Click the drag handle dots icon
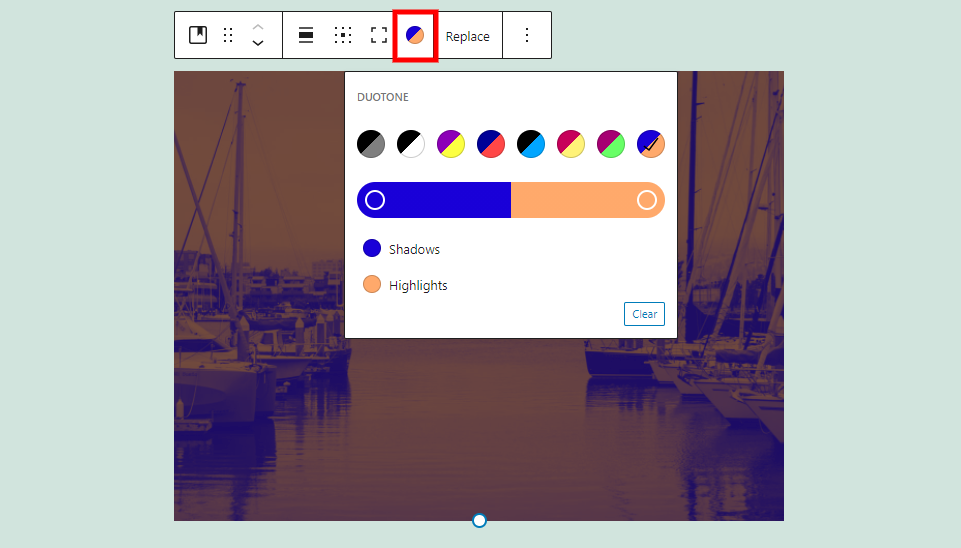This screenshot has width=961, height=548. tap(228, 35)
